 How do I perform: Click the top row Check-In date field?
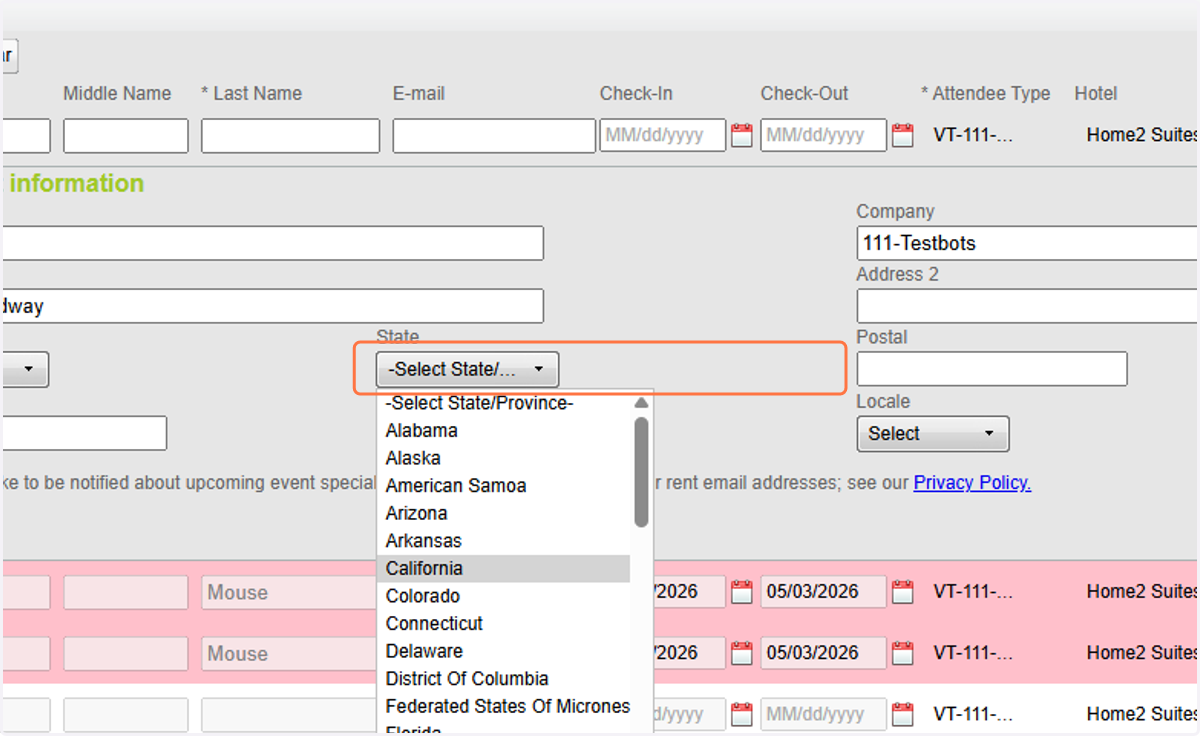coord(663,136)
